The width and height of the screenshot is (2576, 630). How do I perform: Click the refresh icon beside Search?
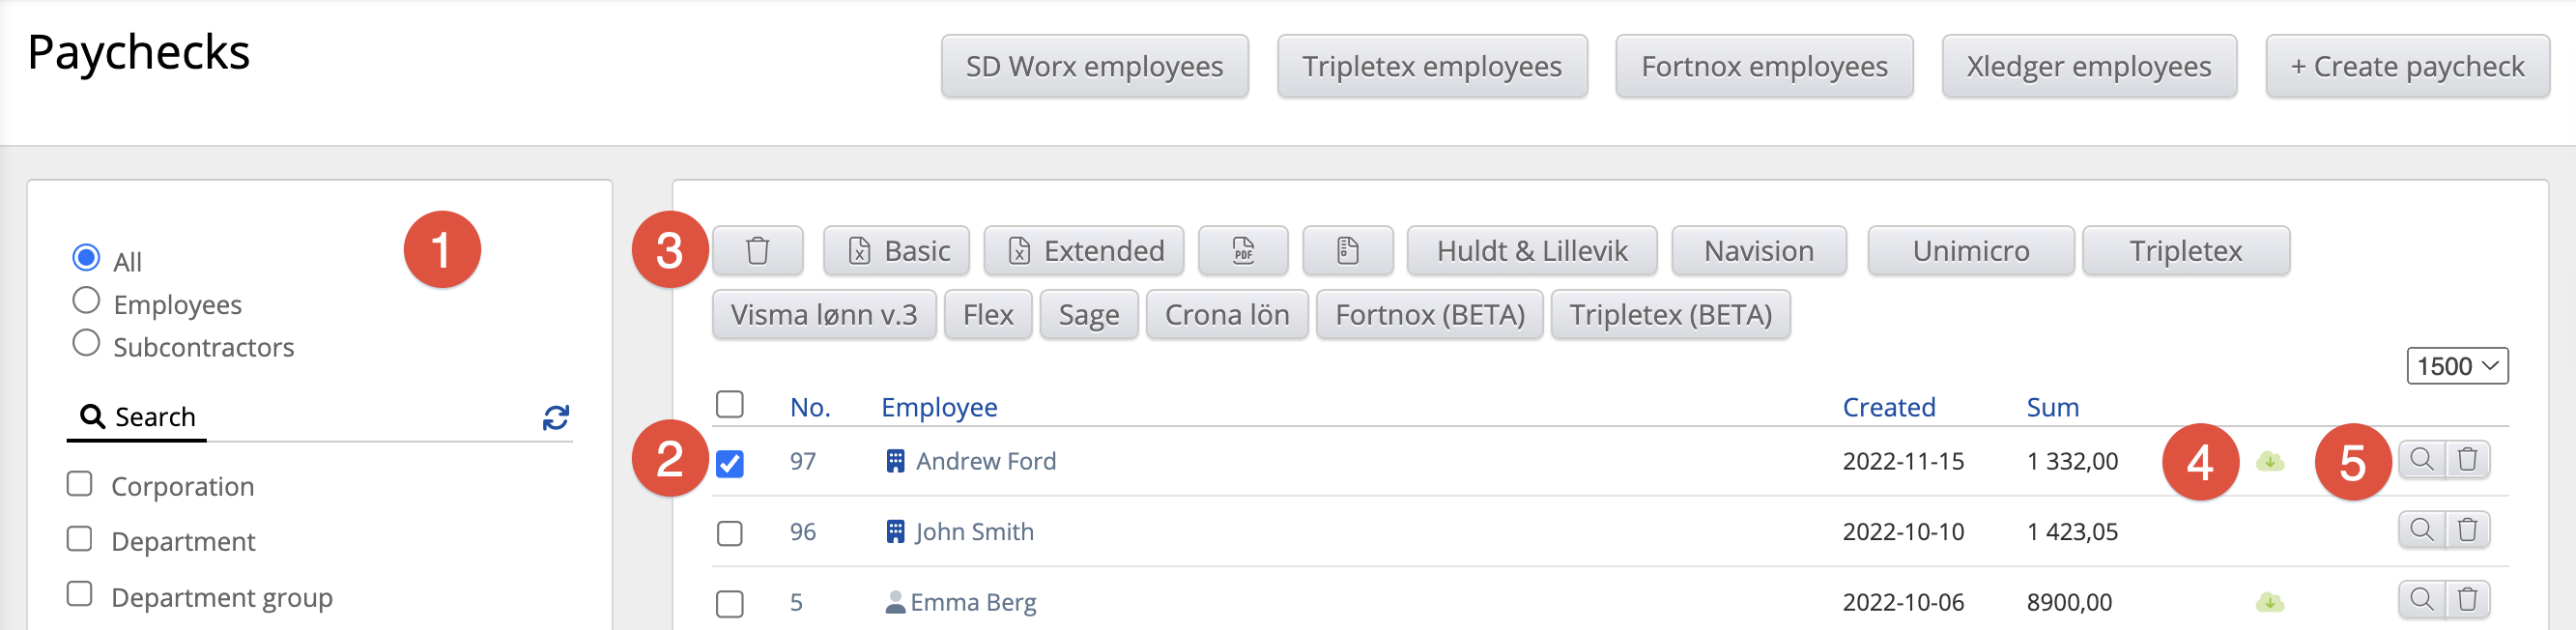(556, 417)
